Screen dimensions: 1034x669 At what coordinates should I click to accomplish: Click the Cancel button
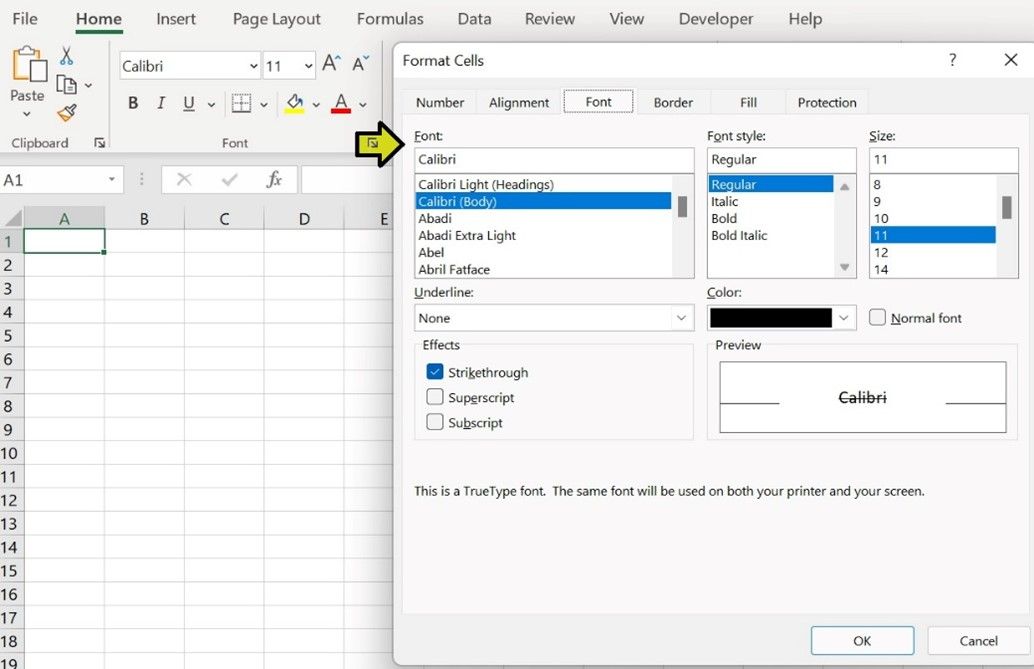coord(979,641)
